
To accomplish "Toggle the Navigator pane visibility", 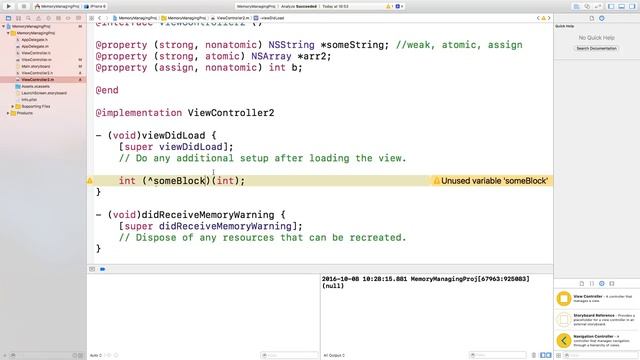I will coord(611,7).
